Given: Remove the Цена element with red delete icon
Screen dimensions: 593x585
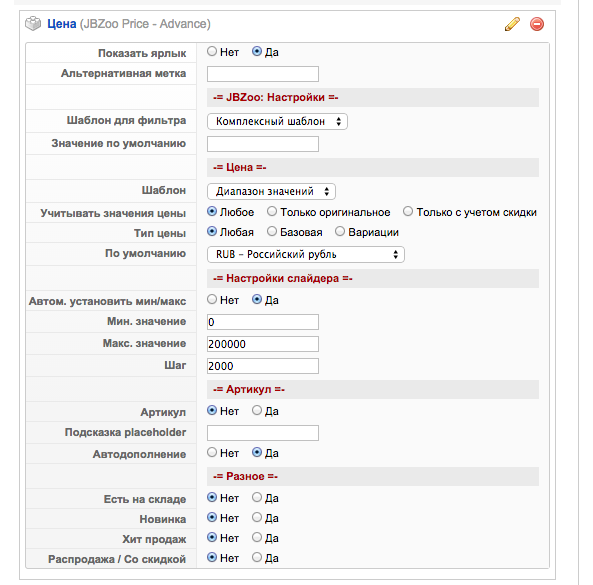Looking at the screenshot, I should click(x=537, y=24).
